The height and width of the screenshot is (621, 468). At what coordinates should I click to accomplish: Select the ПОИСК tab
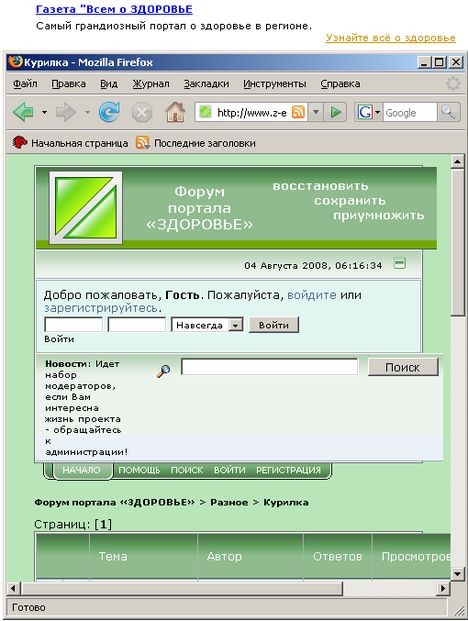[187, 470]
